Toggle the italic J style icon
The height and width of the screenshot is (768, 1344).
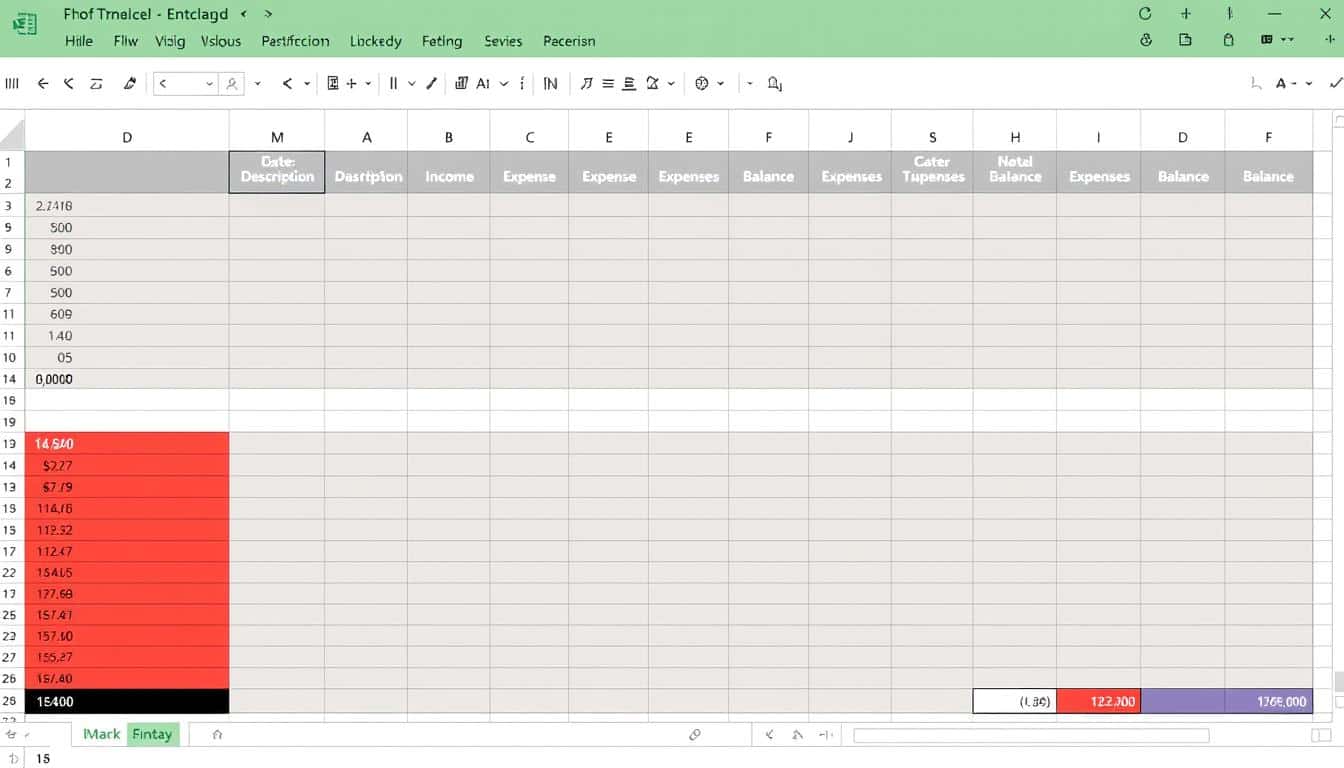(586, 84)
